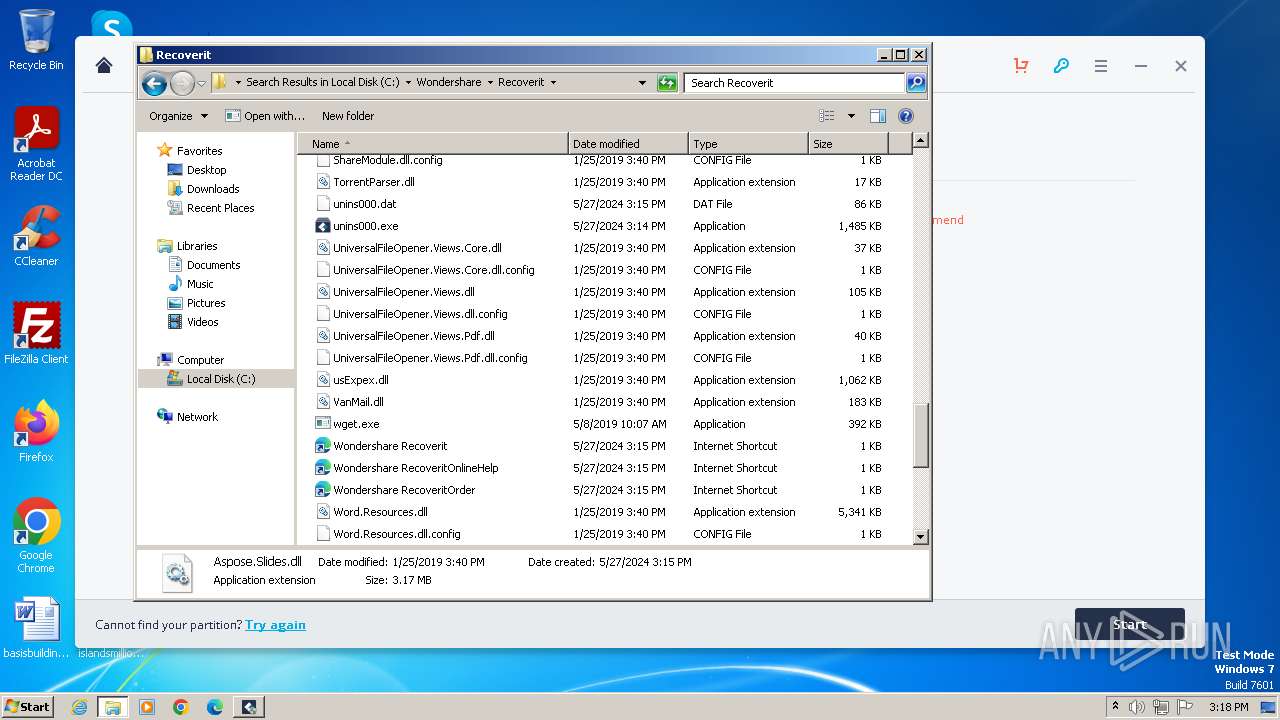Expand Recoverit breadcrumb dropdown arrow
The image size is (1280, 720).
tap(553, 83)
